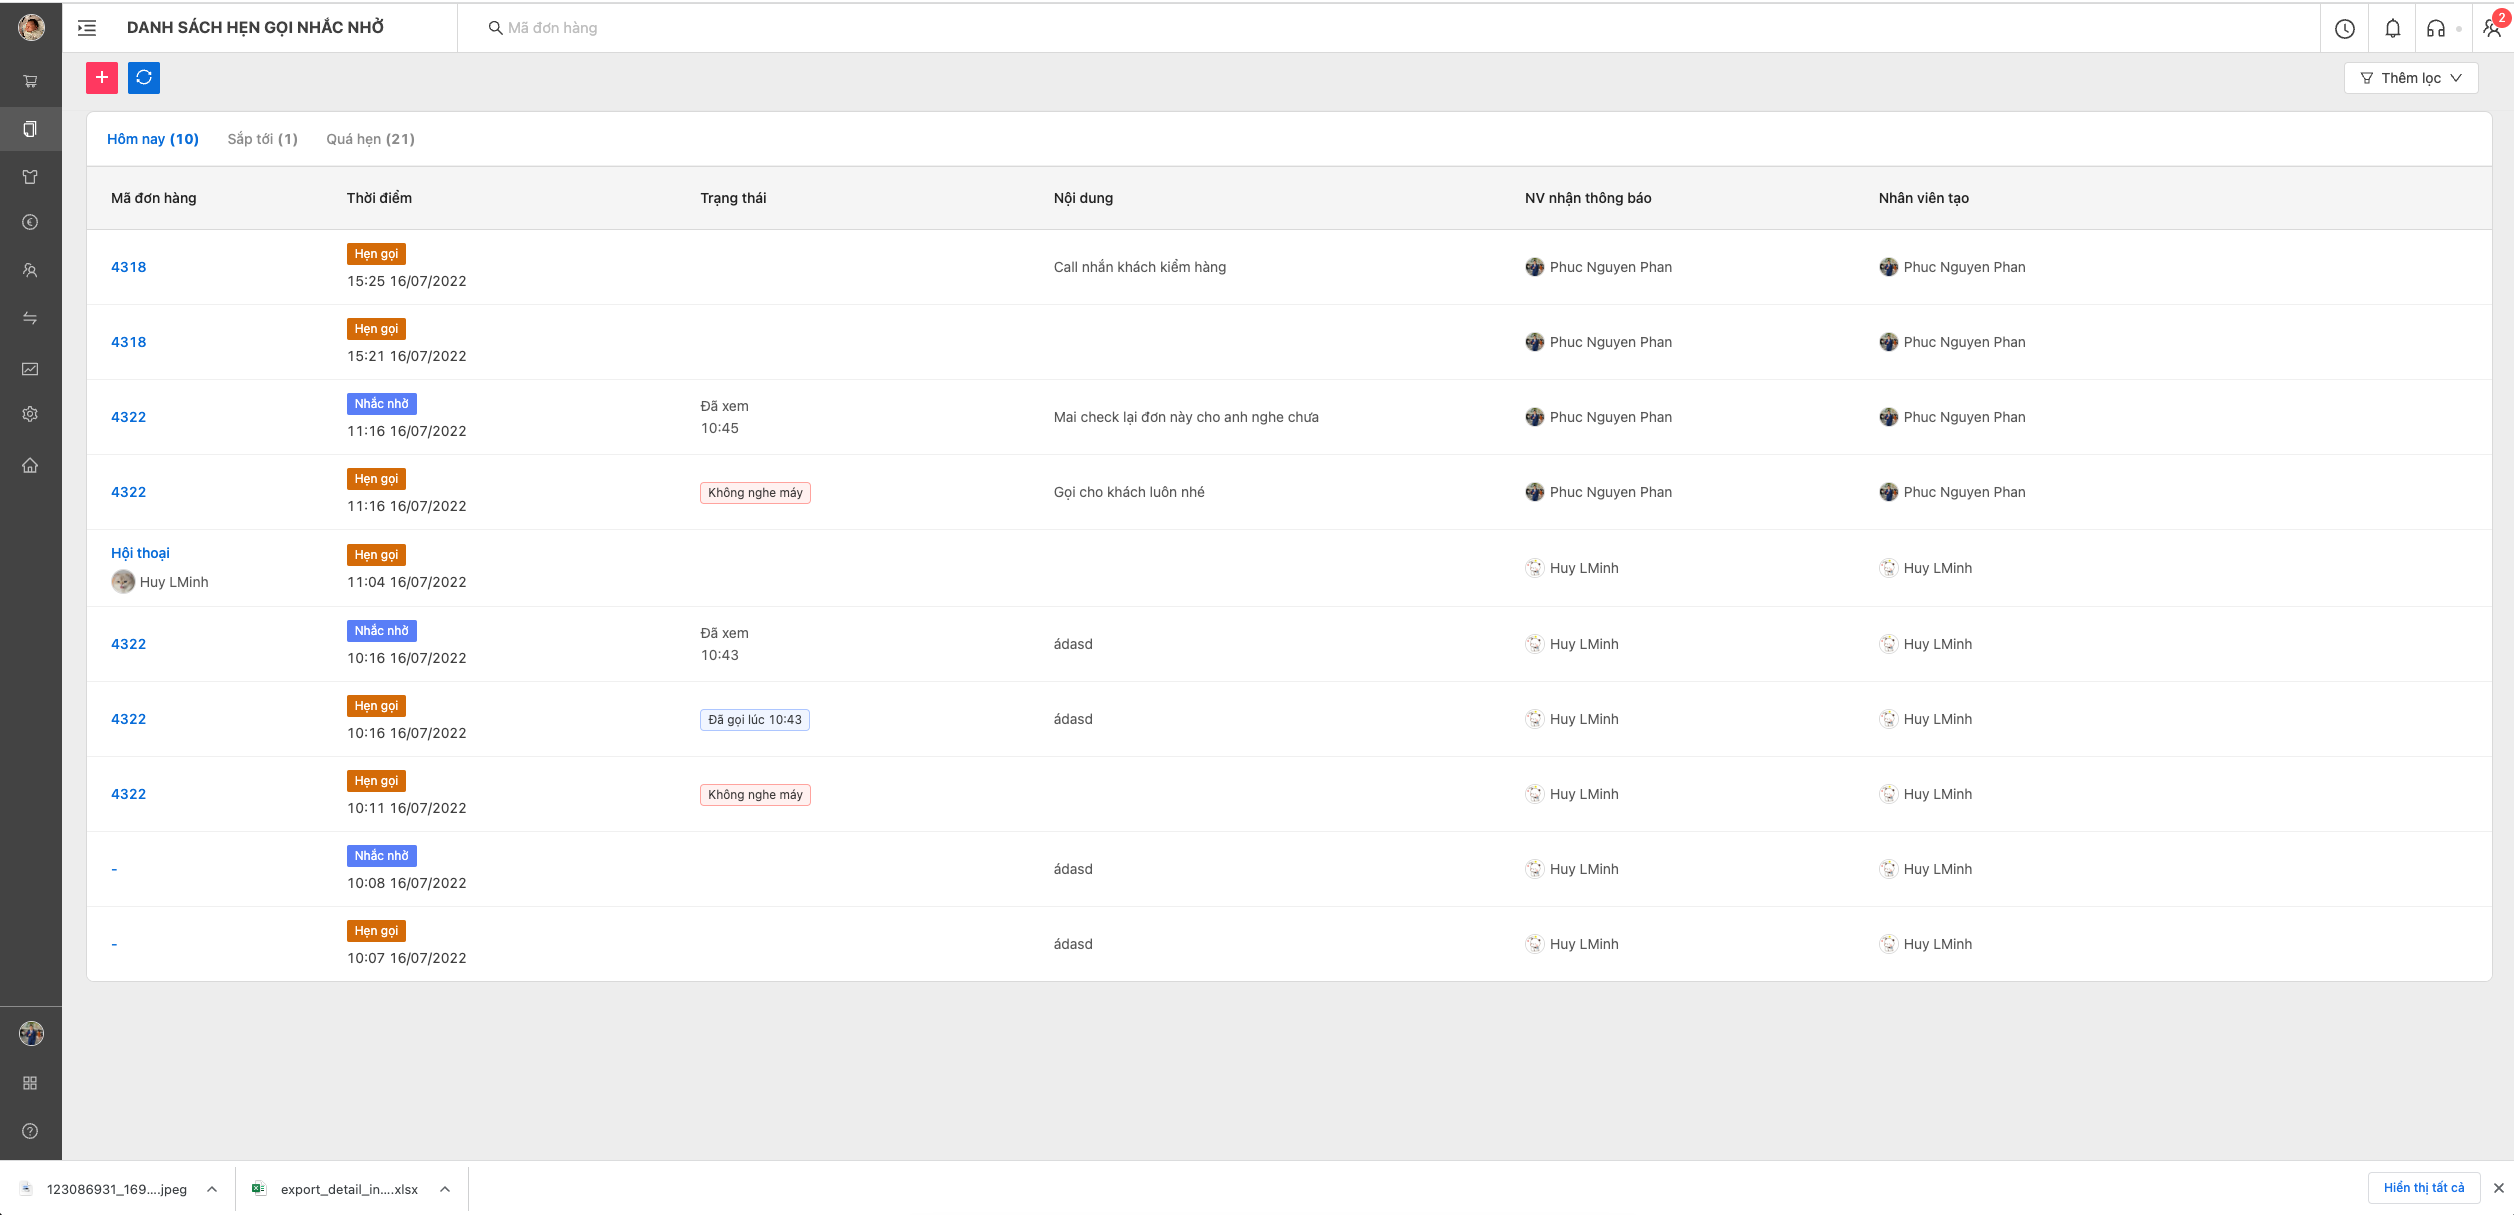This screenshot has width=2514, height=1215.
Task: Open the notifications bell icon
Action: [2393, 28]
